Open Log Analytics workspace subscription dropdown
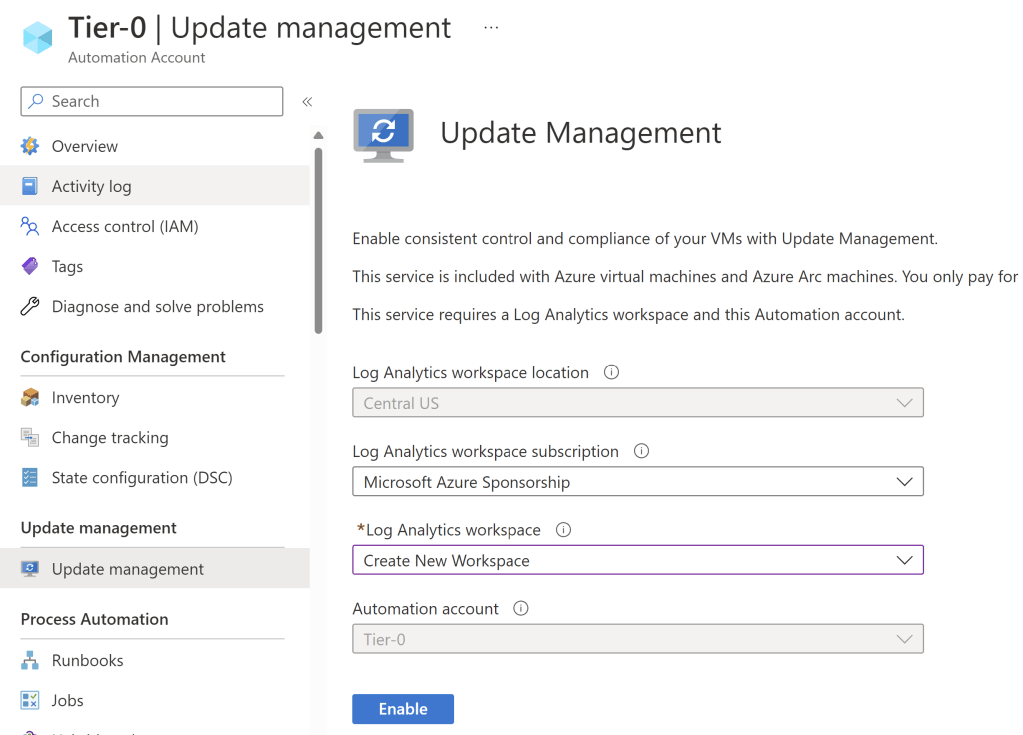 click(x=637, y=482)
